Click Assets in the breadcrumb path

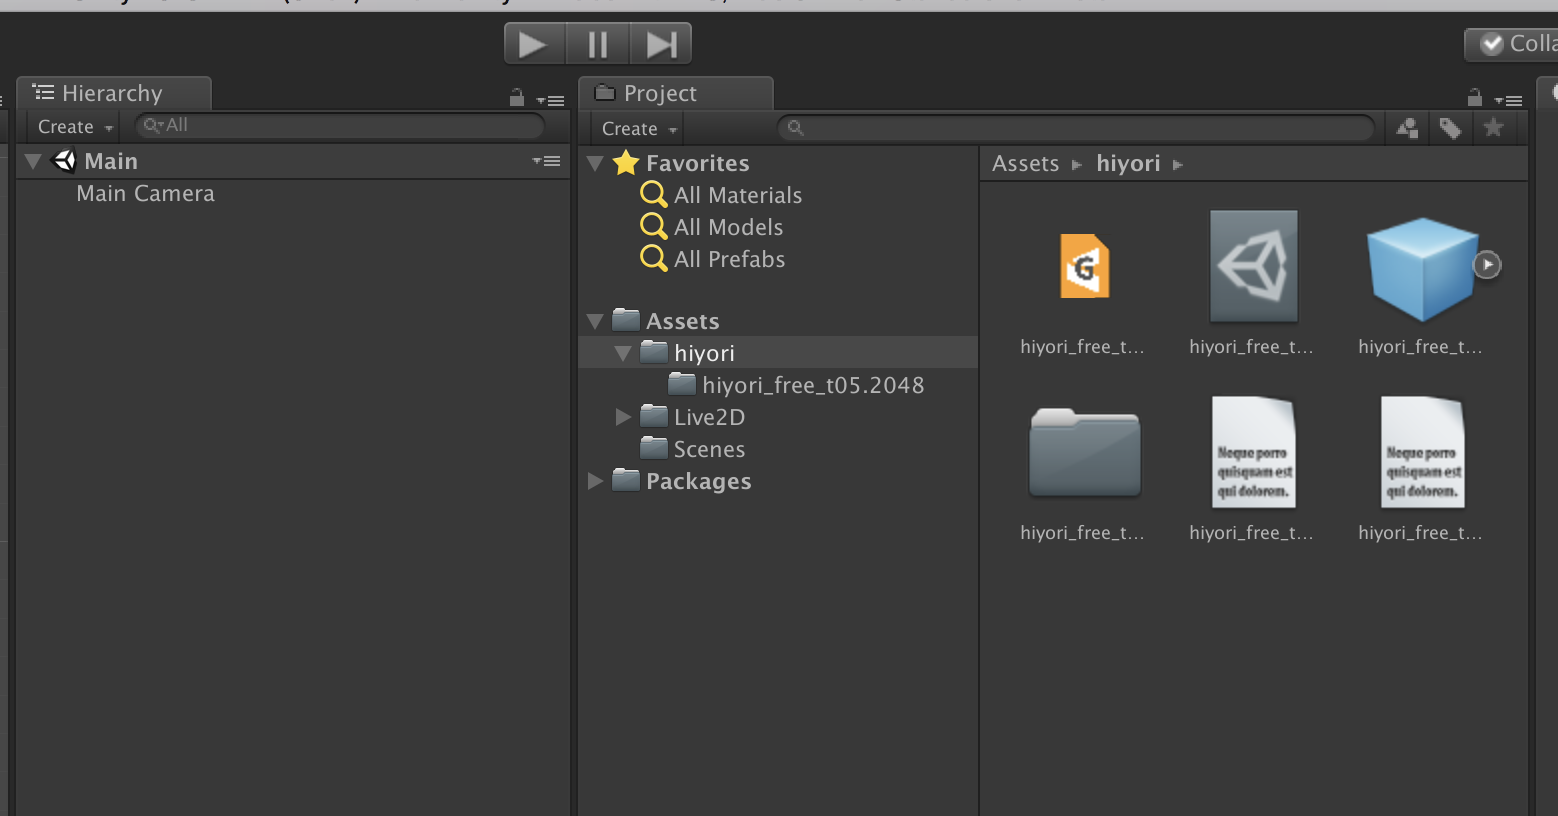1025,164
